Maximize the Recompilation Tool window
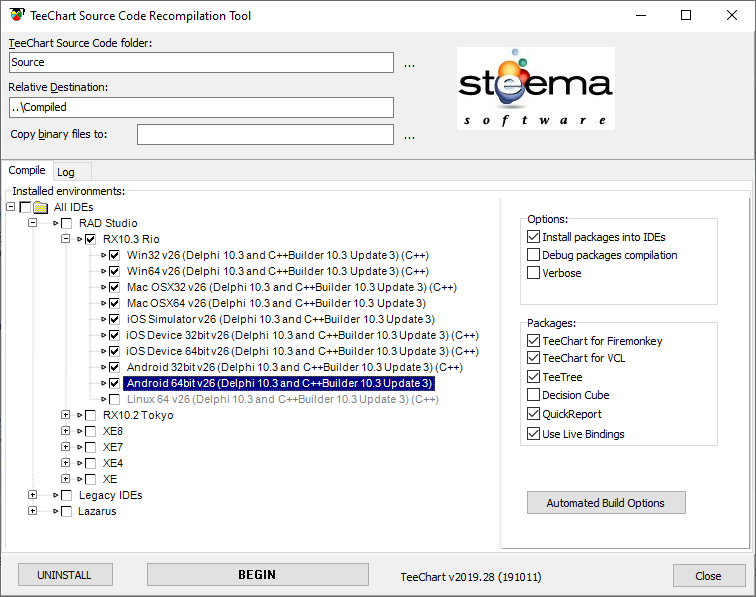 686,15
